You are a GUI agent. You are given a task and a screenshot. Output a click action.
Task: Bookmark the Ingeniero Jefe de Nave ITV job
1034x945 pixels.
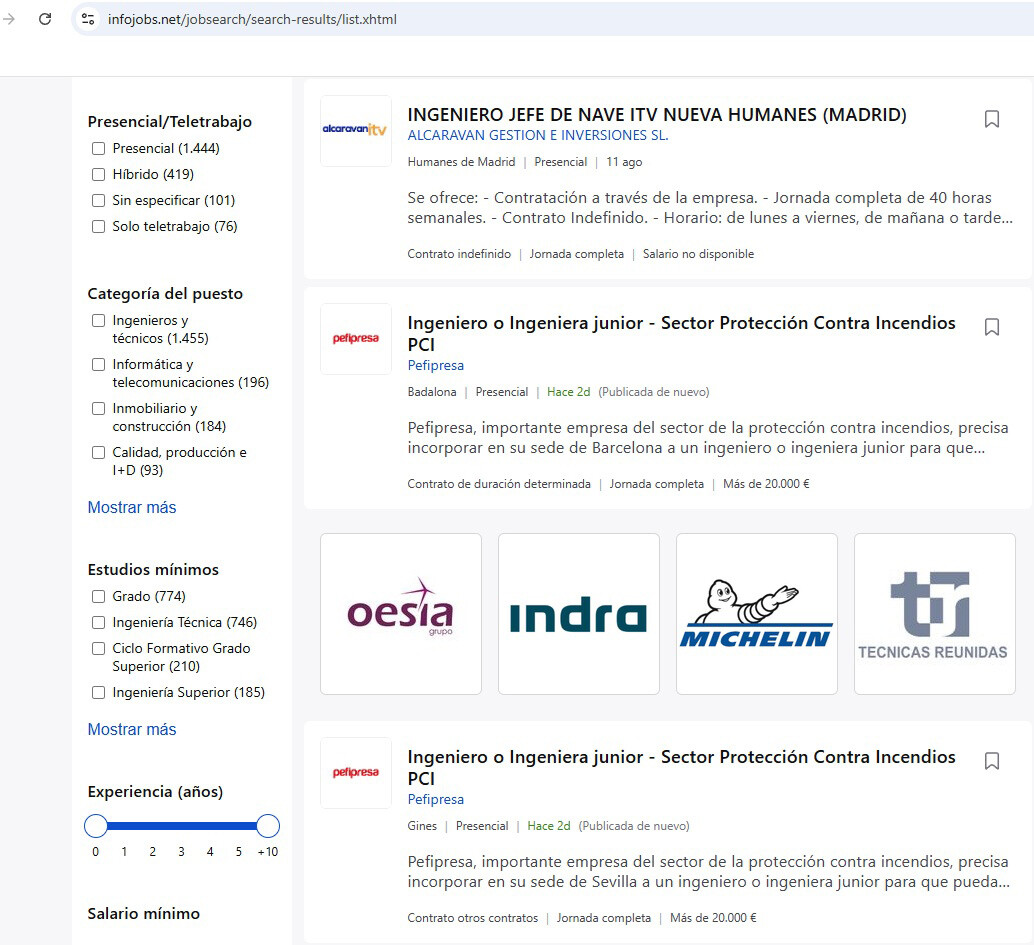click(991, 119)
